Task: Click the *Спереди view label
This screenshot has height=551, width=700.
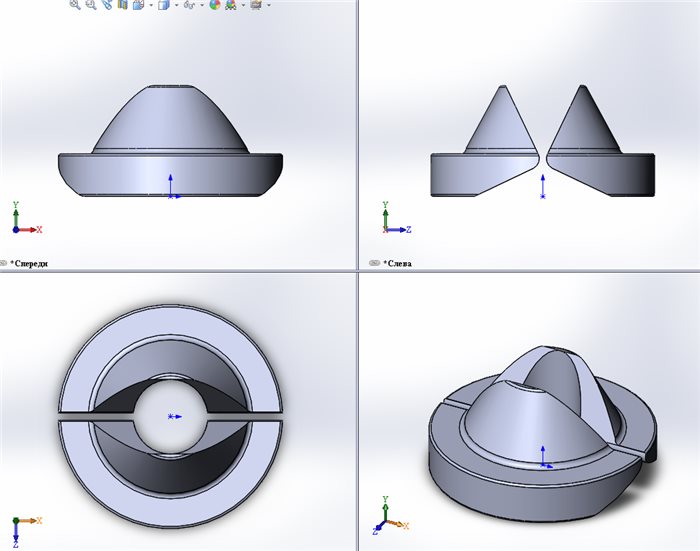Action: coord(29,263)
